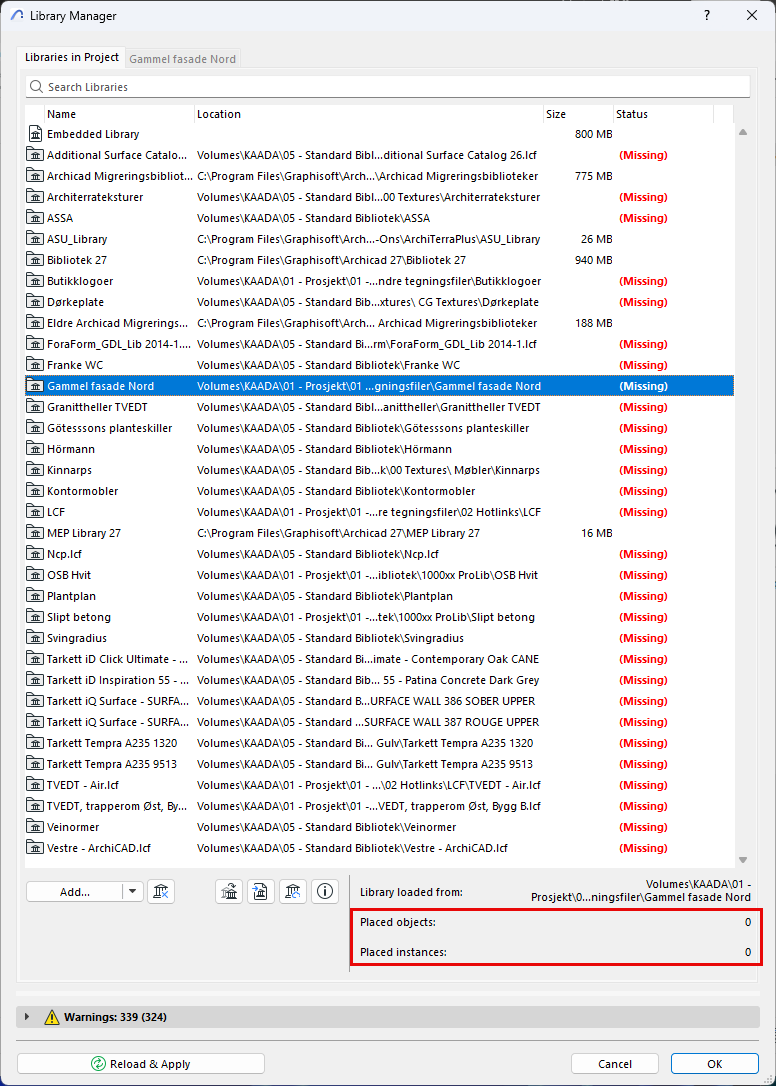Viewport: 776px width, 1086px height.
Task: Sort libraries by the Status column header
Action: point(632,114)
